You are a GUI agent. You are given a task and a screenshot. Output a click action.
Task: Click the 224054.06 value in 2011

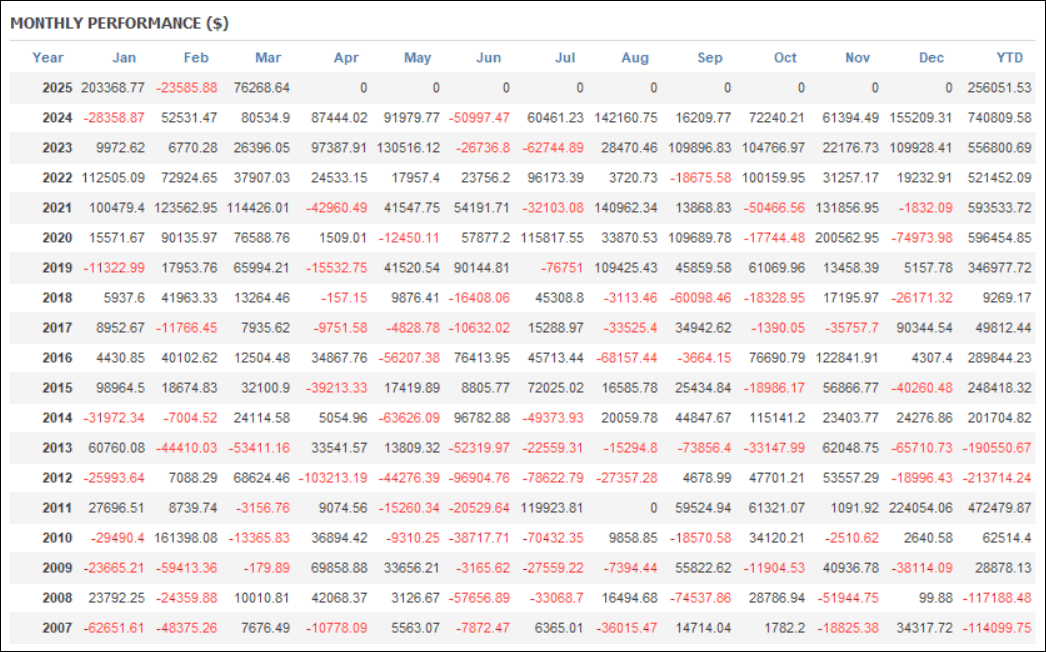(x=921, y=509)
